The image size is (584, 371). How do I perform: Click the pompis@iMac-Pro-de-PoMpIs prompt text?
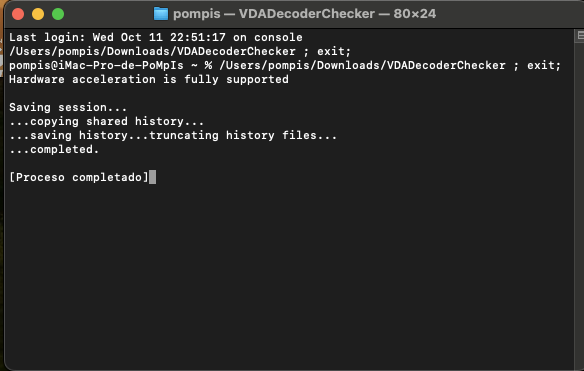96,66
